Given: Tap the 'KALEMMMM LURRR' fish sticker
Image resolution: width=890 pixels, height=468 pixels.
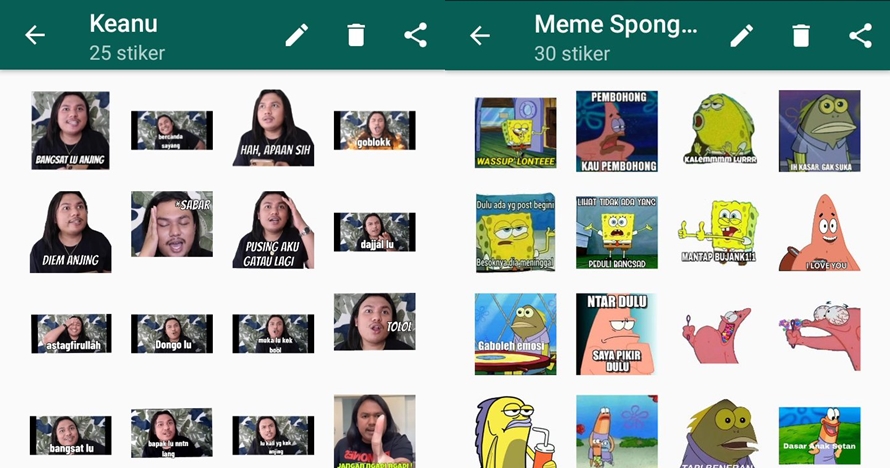Looking at the screenshot, I should point(718,129).
